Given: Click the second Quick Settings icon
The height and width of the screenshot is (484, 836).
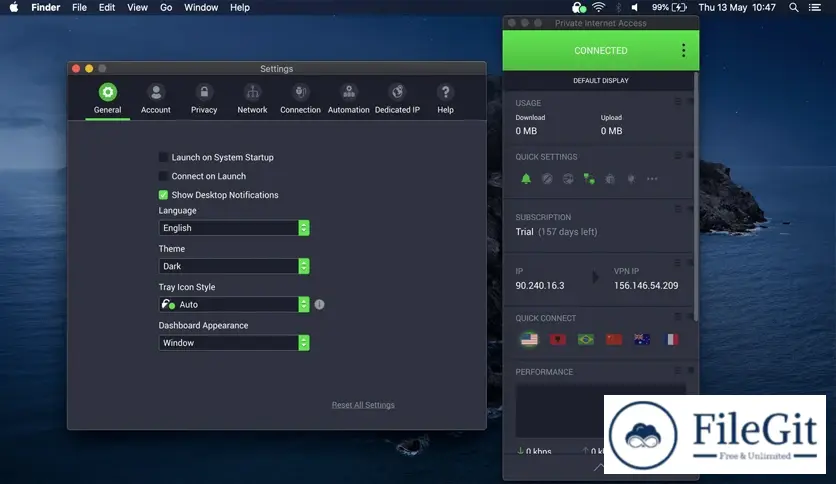Looking at the screenshot, I should [547, 179].
